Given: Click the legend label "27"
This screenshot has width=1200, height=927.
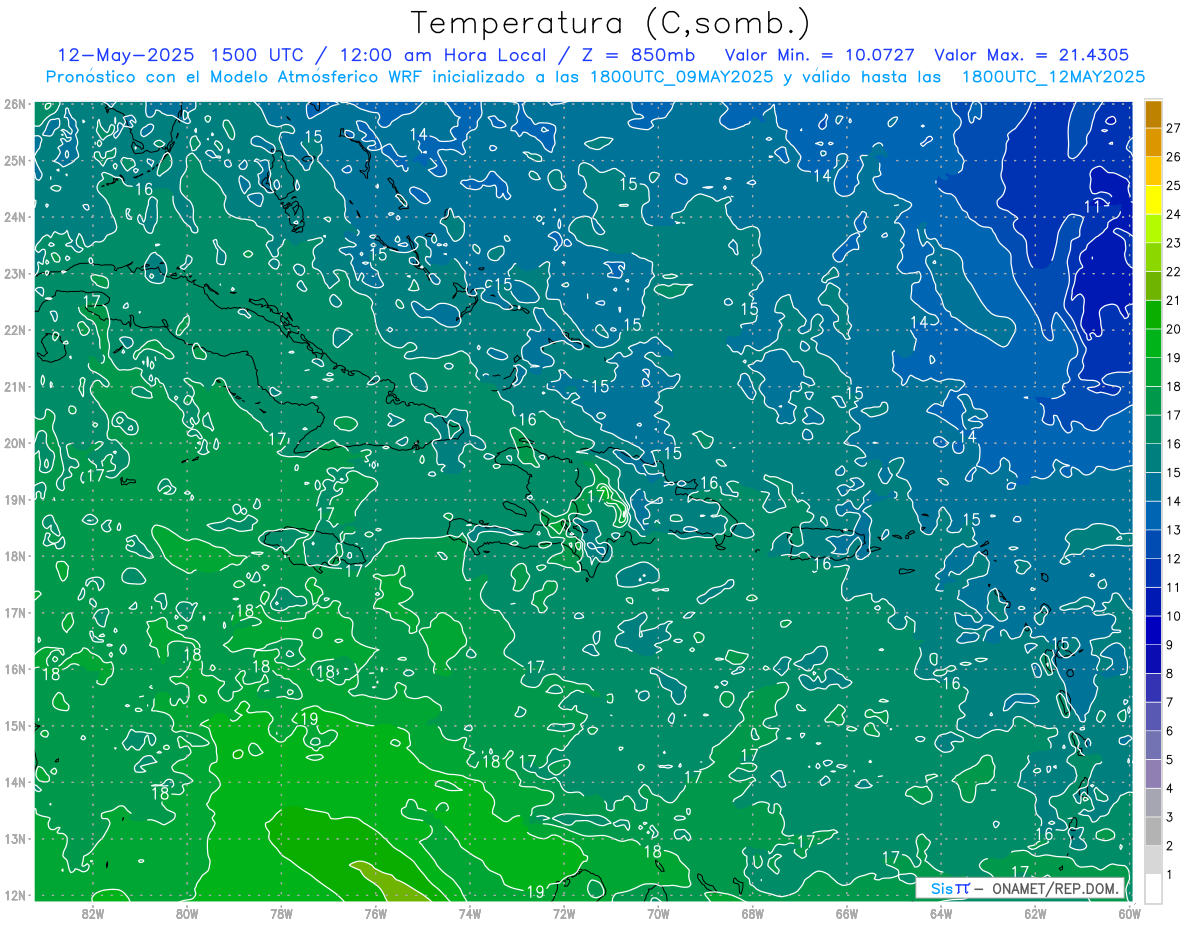Looking at the screenshot, I should (1173, 128).
